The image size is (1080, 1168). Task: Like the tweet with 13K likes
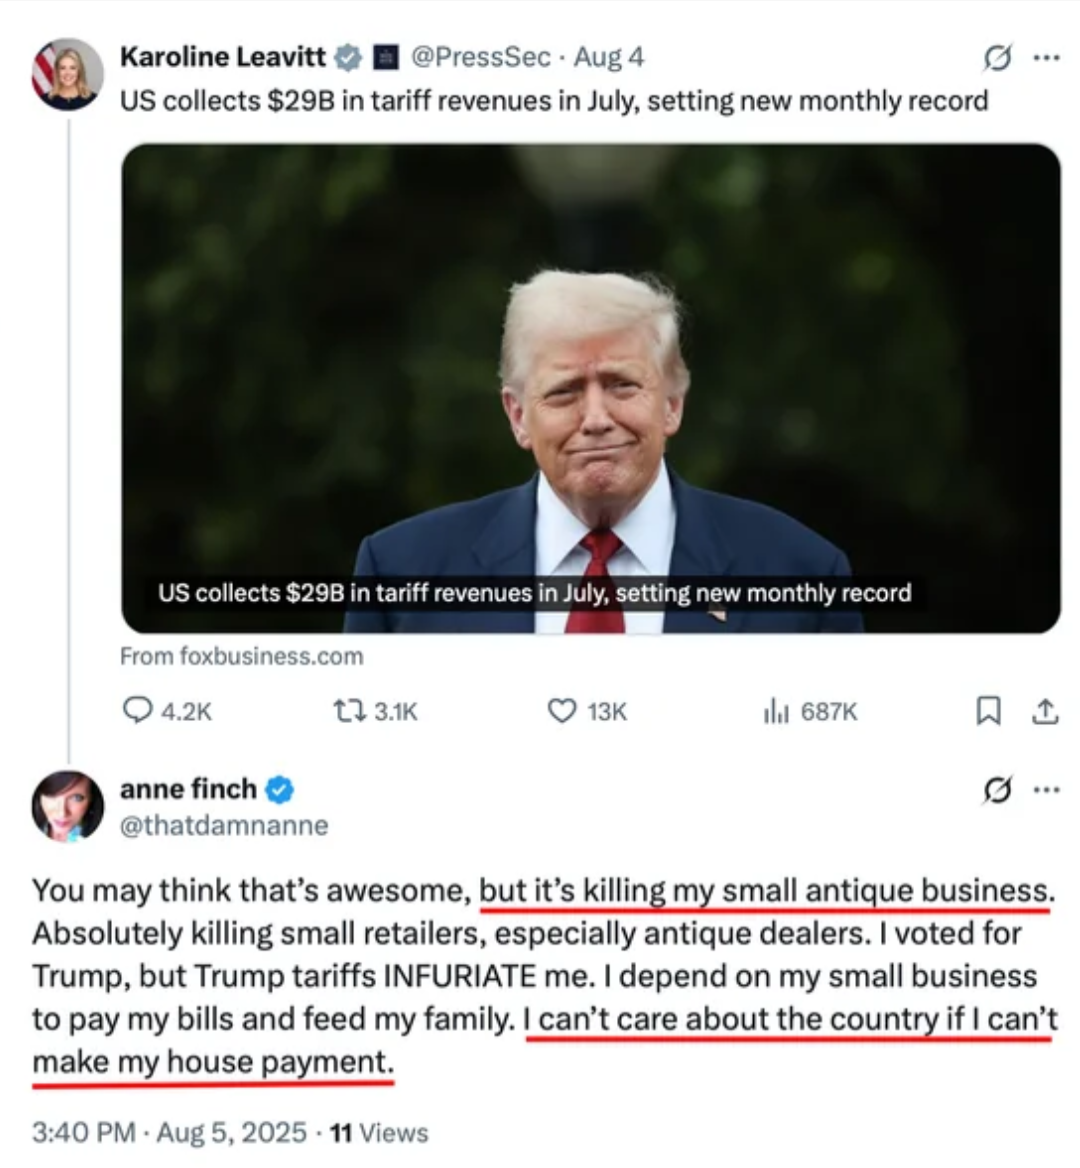tap(562, 711)
